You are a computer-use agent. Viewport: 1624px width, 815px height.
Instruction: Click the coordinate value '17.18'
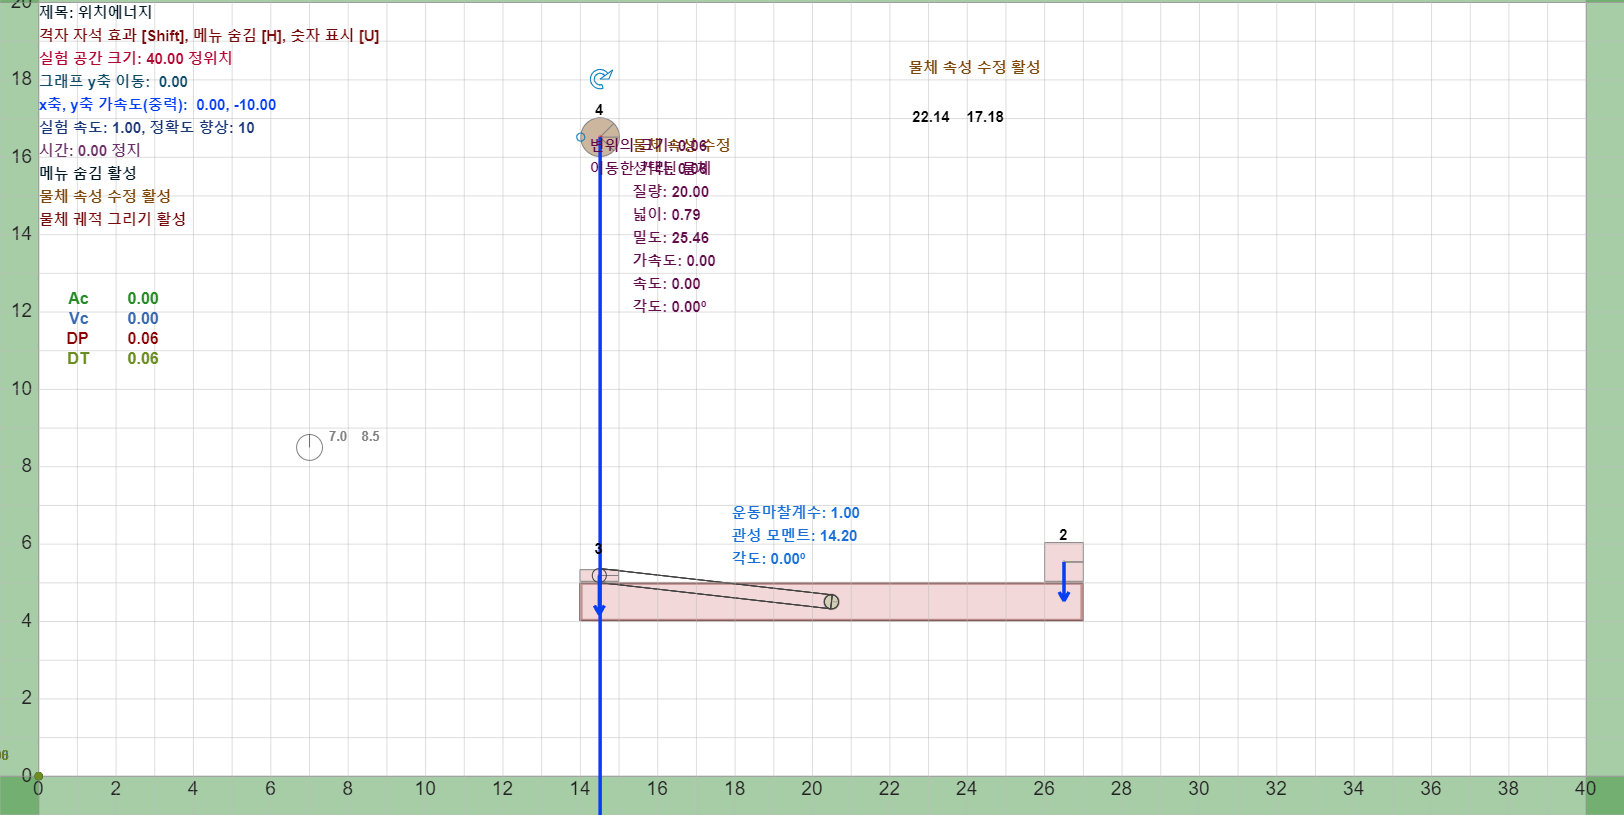click(x=985, y=117)
